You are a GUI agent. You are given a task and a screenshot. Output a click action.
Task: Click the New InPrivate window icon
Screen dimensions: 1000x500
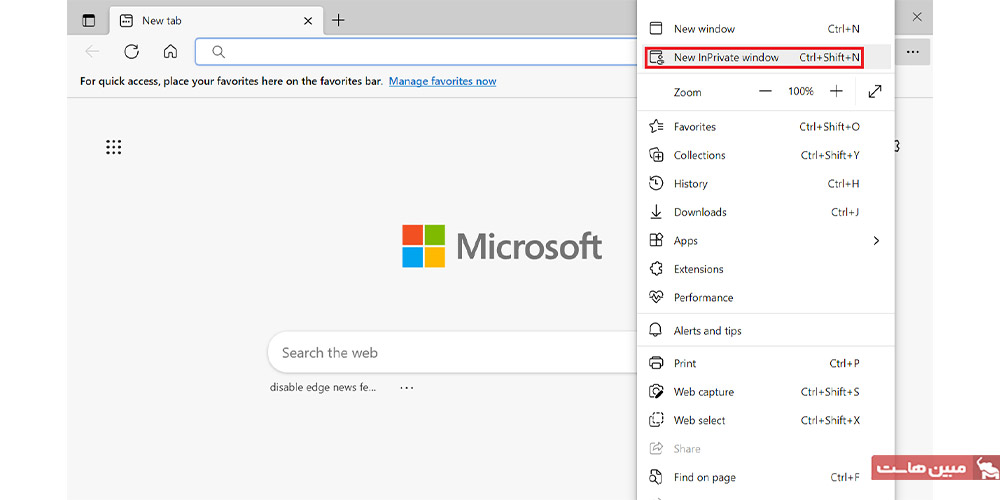coord(656,58)
